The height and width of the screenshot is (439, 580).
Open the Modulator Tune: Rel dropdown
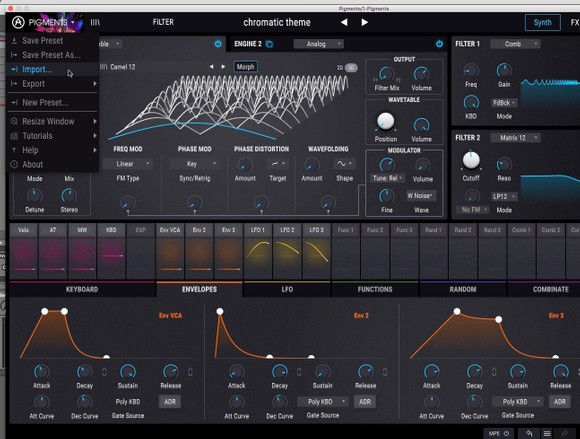coord(387,178)
